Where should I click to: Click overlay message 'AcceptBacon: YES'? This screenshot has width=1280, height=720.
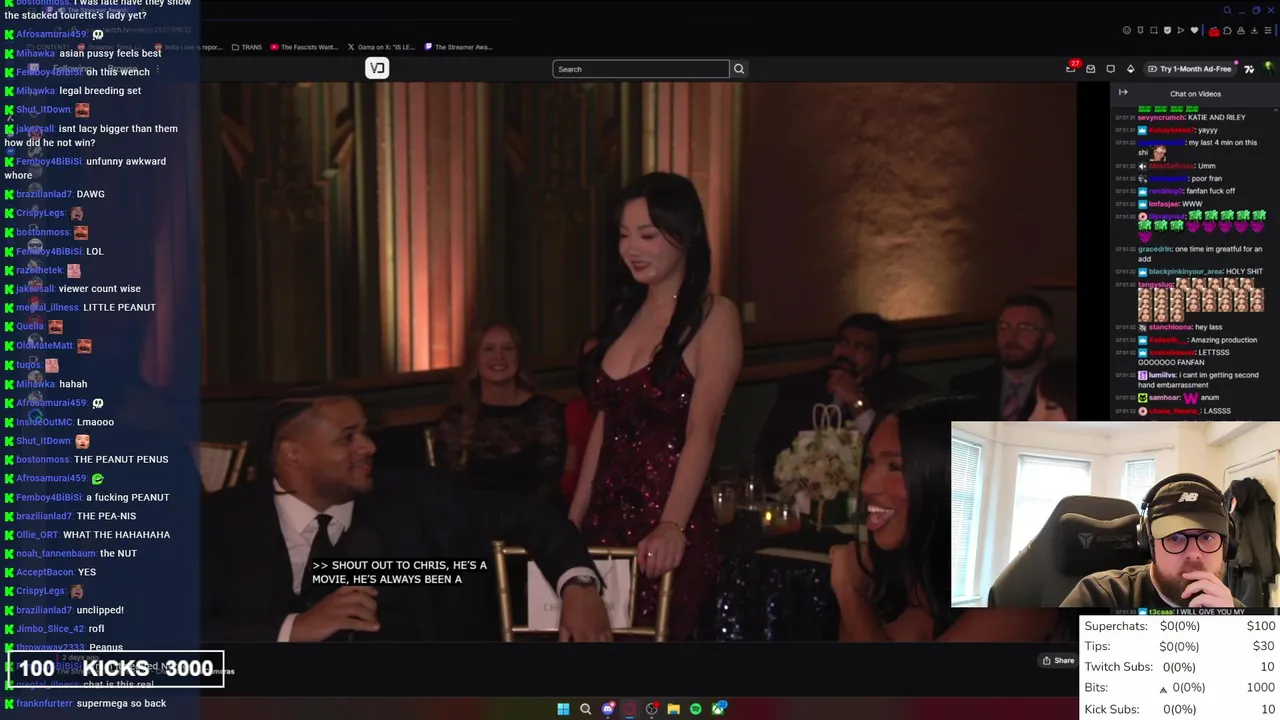pyautogui.click(x=50, y=572)
